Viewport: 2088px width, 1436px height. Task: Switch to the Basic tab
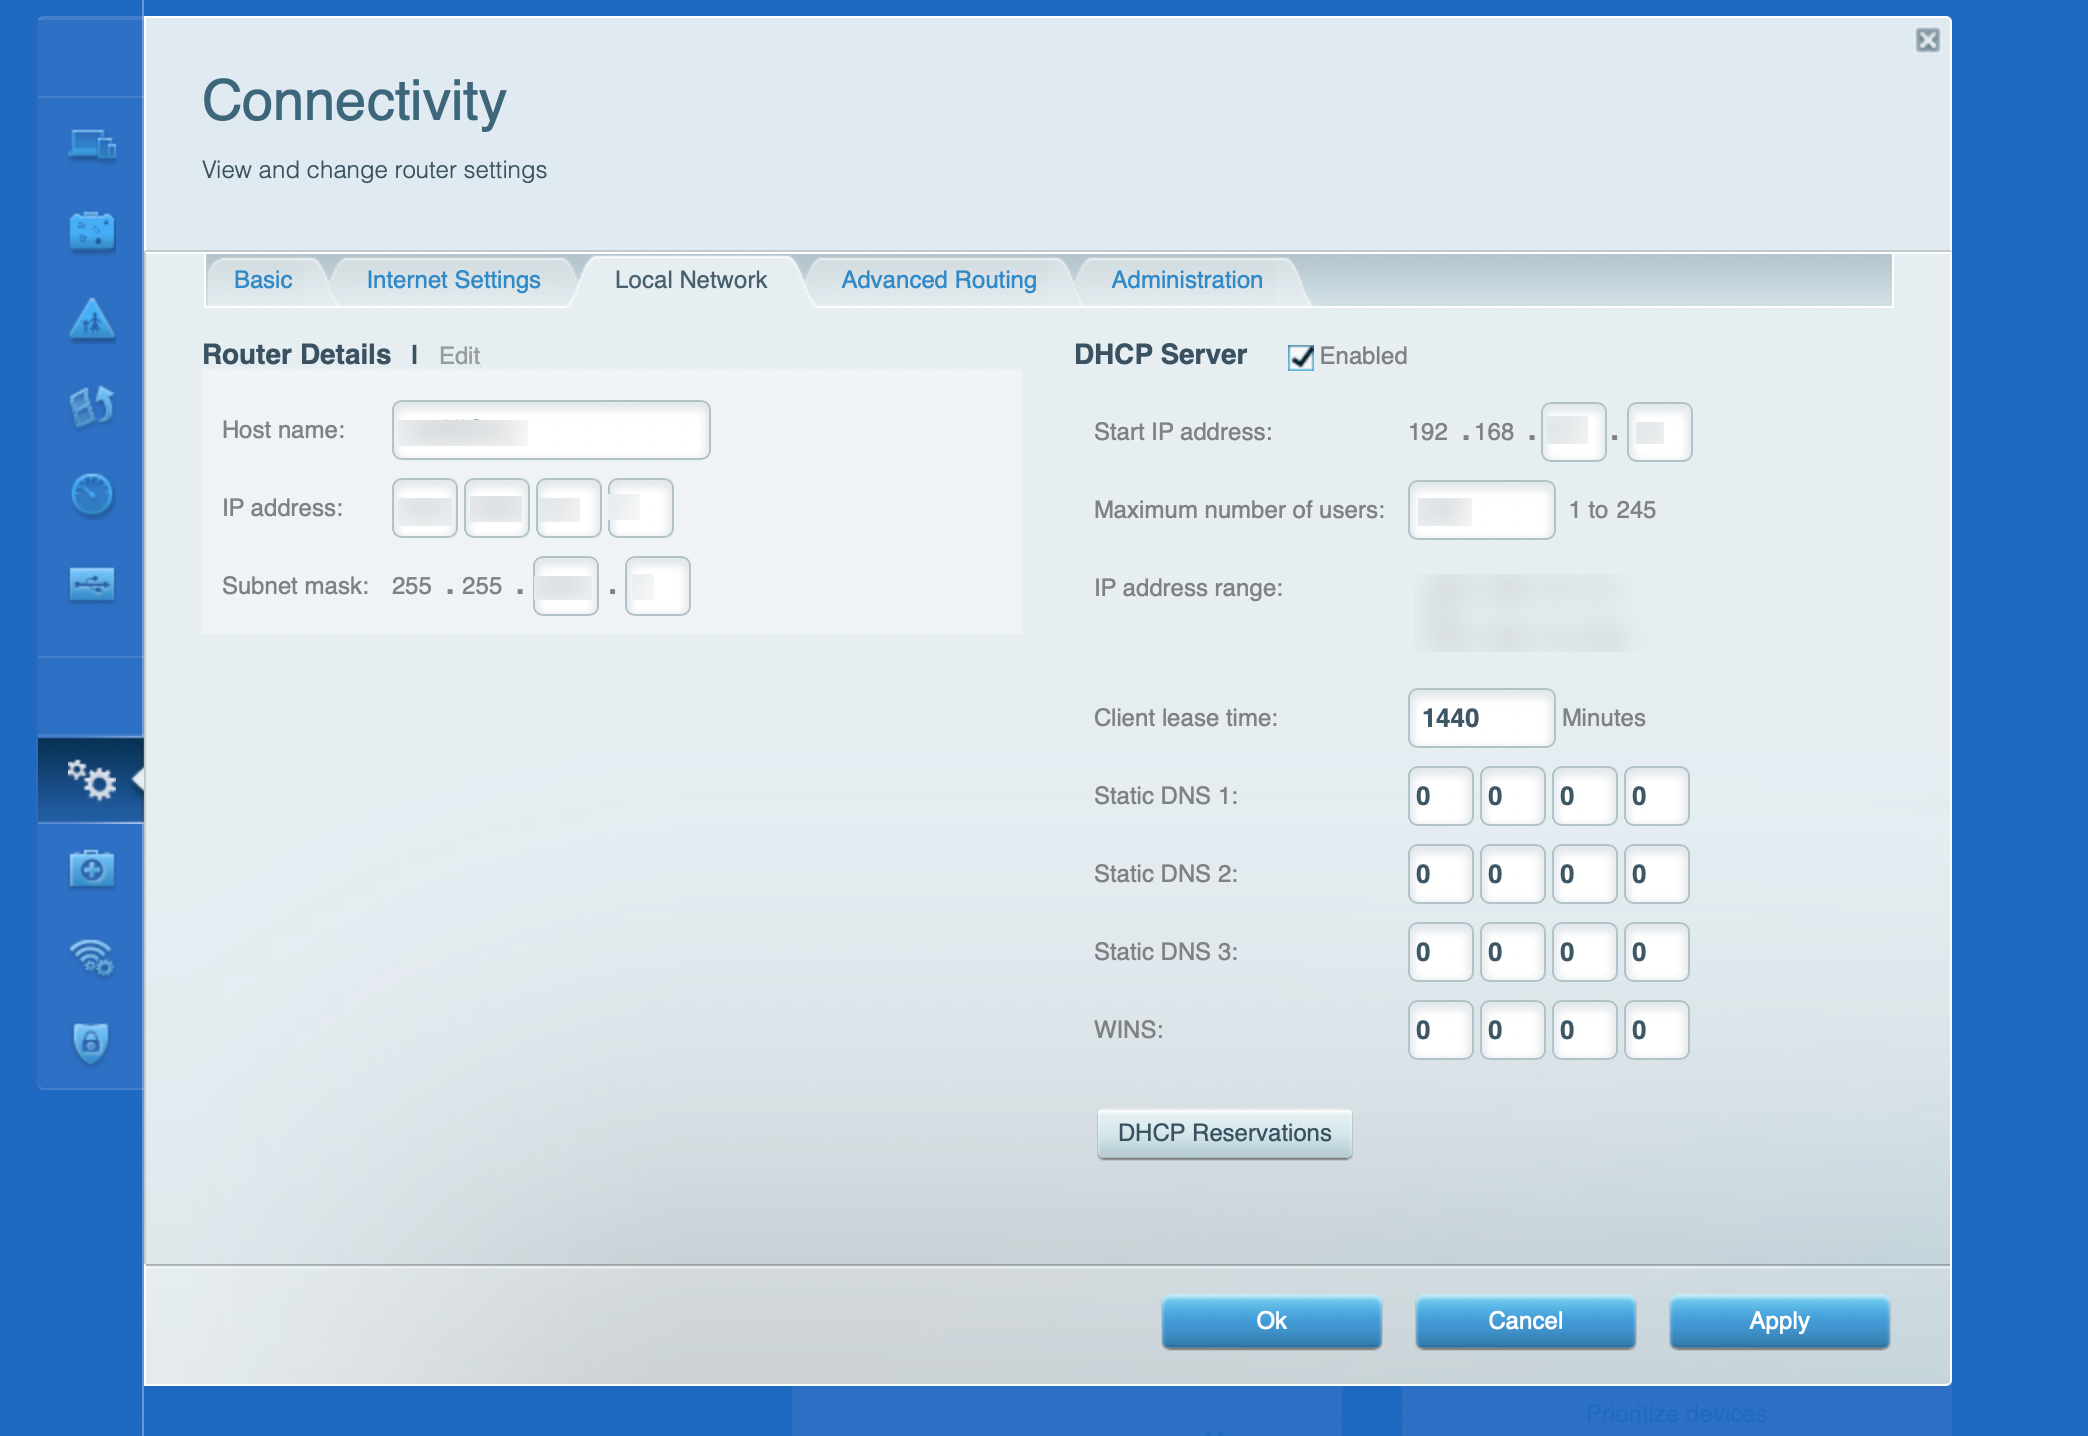263,280
